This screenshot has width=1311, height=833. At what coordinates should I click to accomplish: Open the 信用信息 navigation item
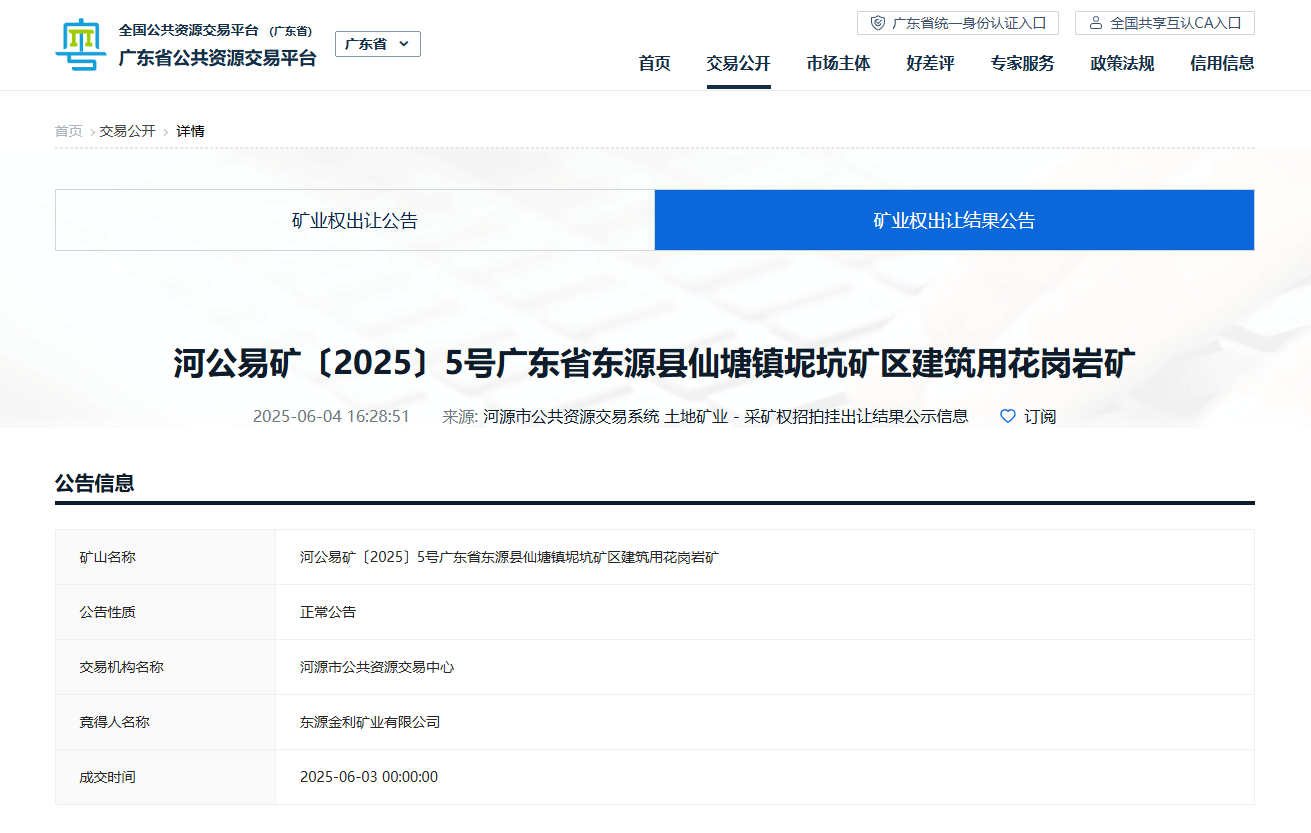(x=1222, y=64)
